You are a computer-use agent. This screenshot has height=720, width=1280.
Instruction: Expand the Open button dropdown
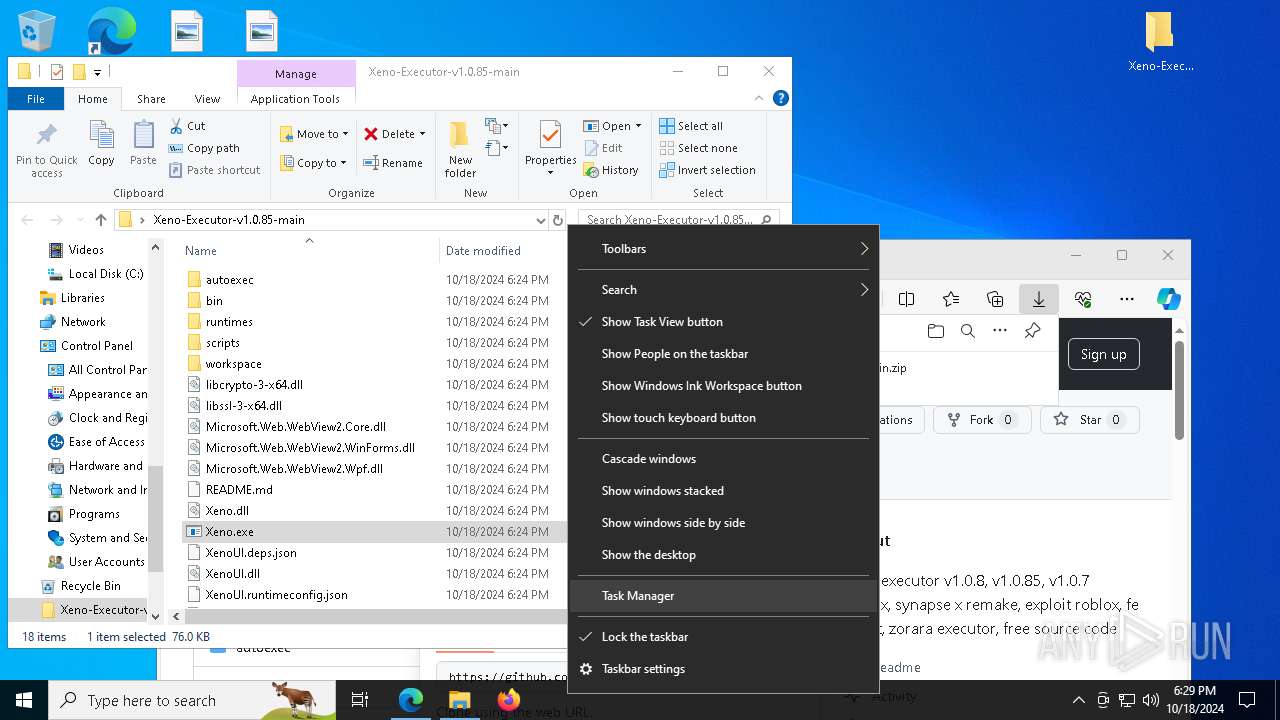click(x=638, y=126)
